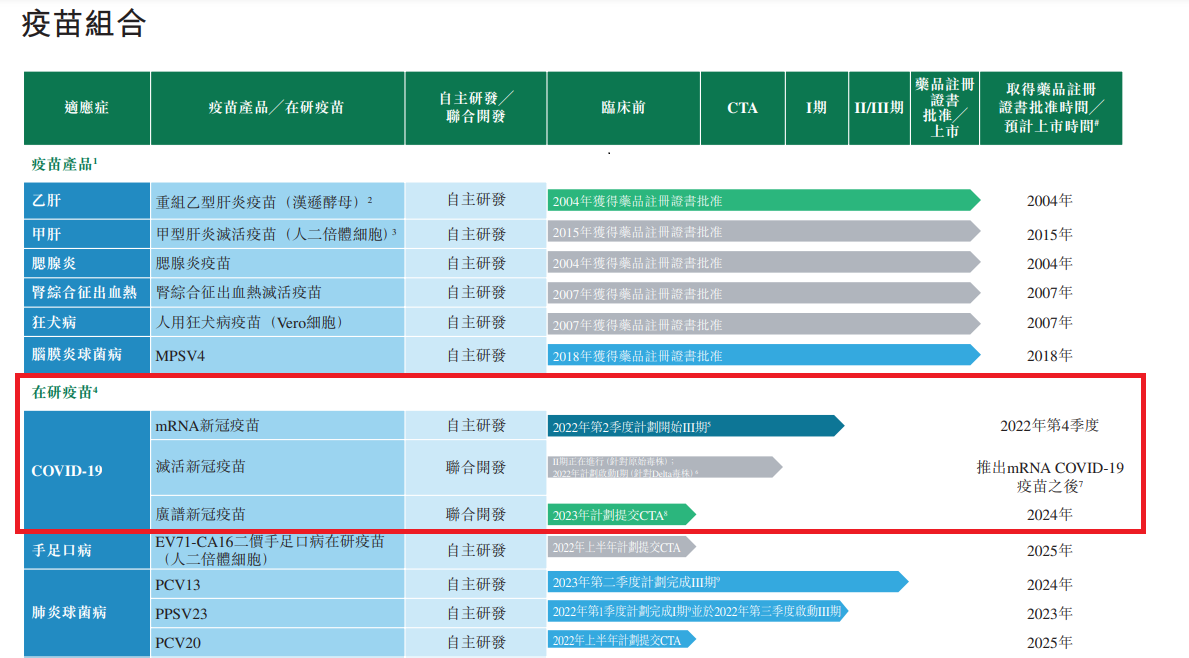
Task: Select "甲型肝炎滅活疫苗（人二倍體細胞）" product name
Action: (276, 234)
